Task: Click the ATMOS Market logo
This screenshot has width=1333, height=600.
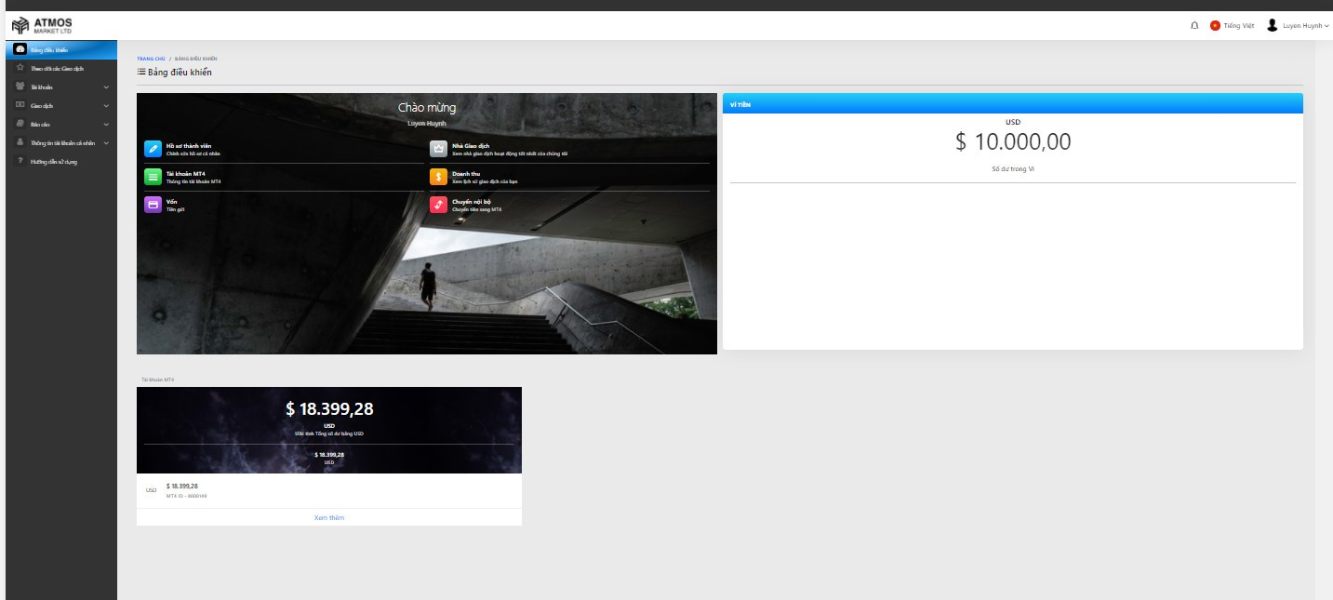Action: coord(42,25)
